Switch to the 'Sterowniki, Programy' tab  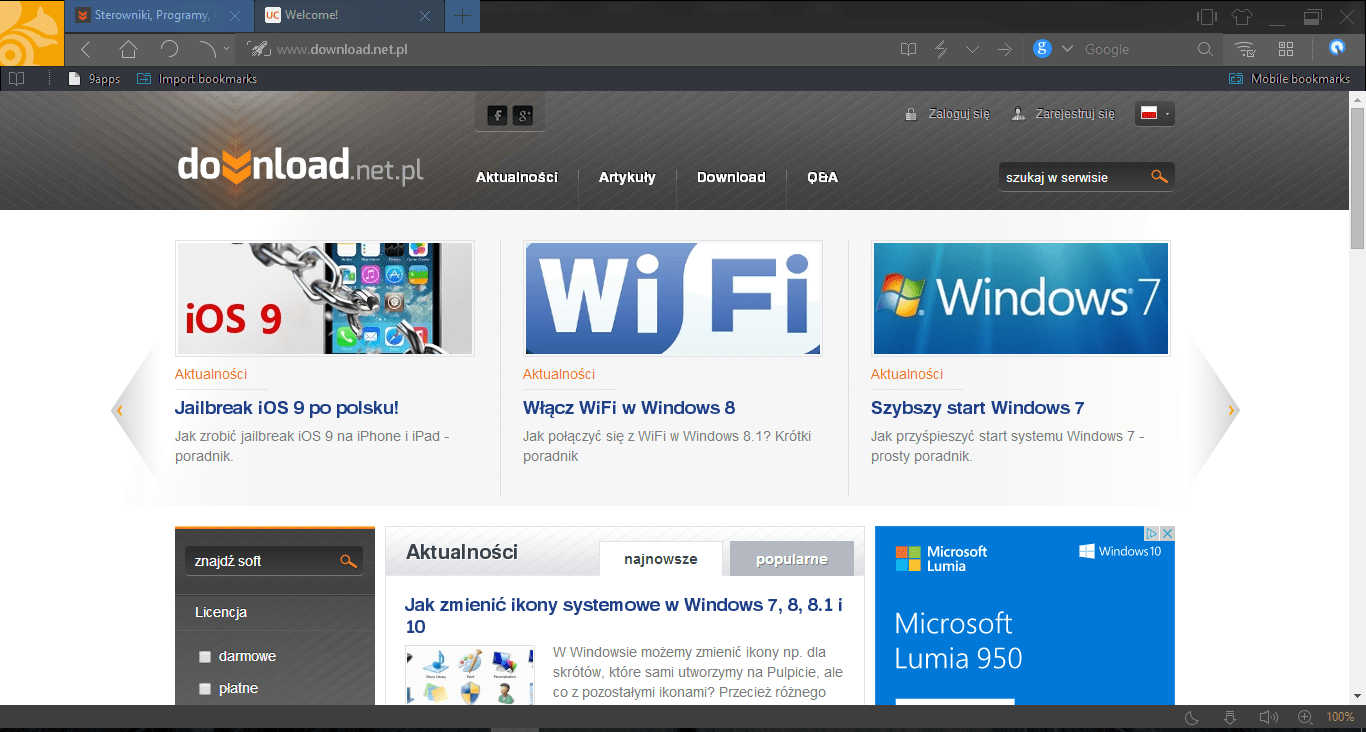tap(150, 15)
